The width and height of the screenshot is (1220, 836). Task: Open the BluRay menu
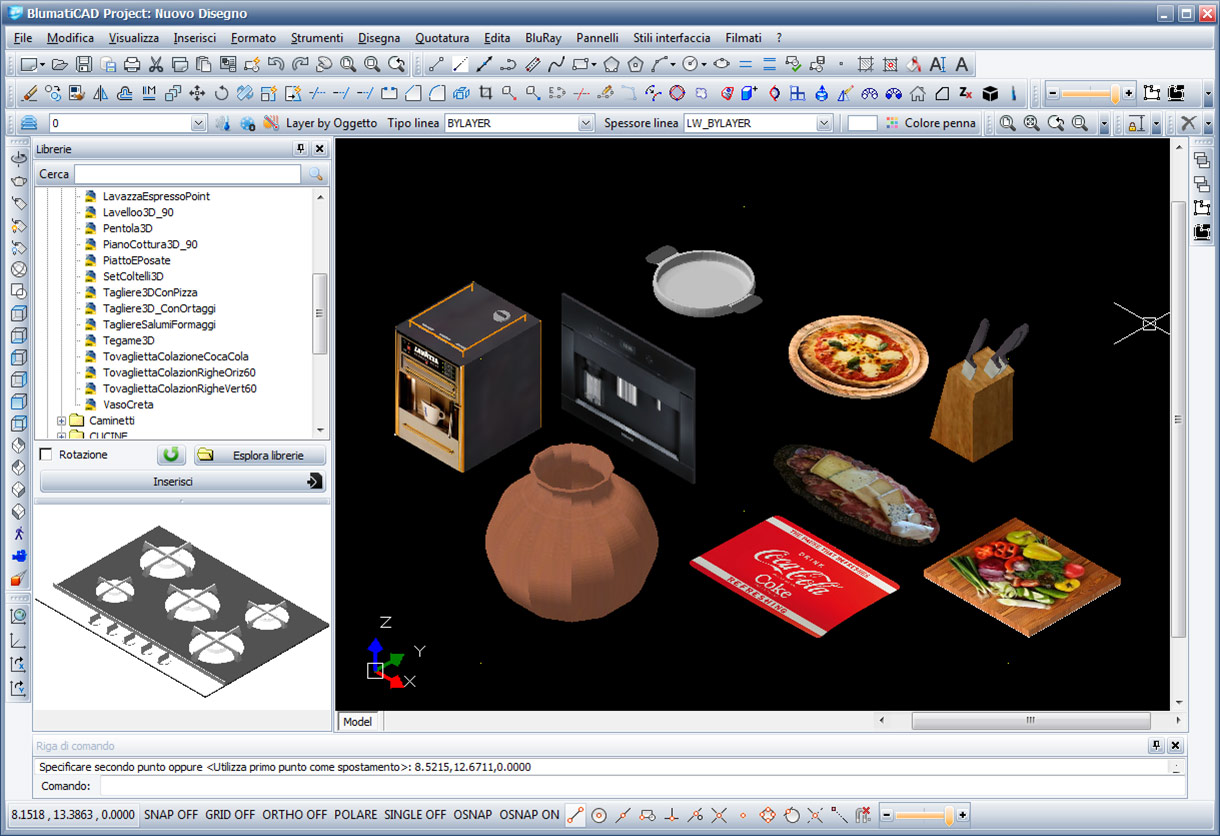coord(543,38)
